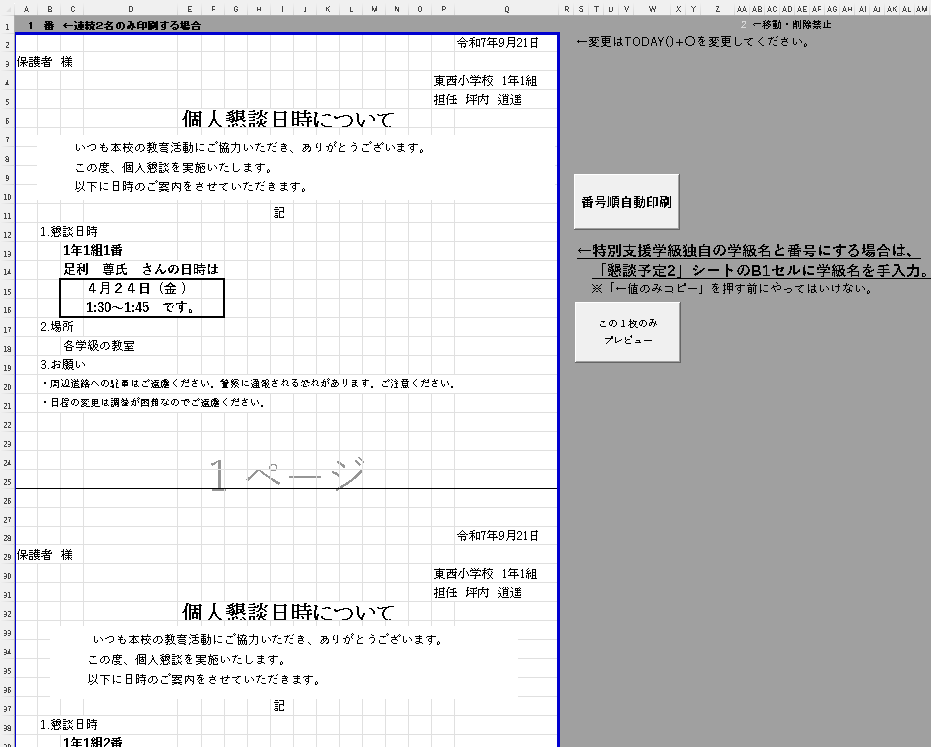Screen dimensions: 931x747
Task: Click the underlined 特別支援学級 instruction text
Action: click(x=748, y=252)
